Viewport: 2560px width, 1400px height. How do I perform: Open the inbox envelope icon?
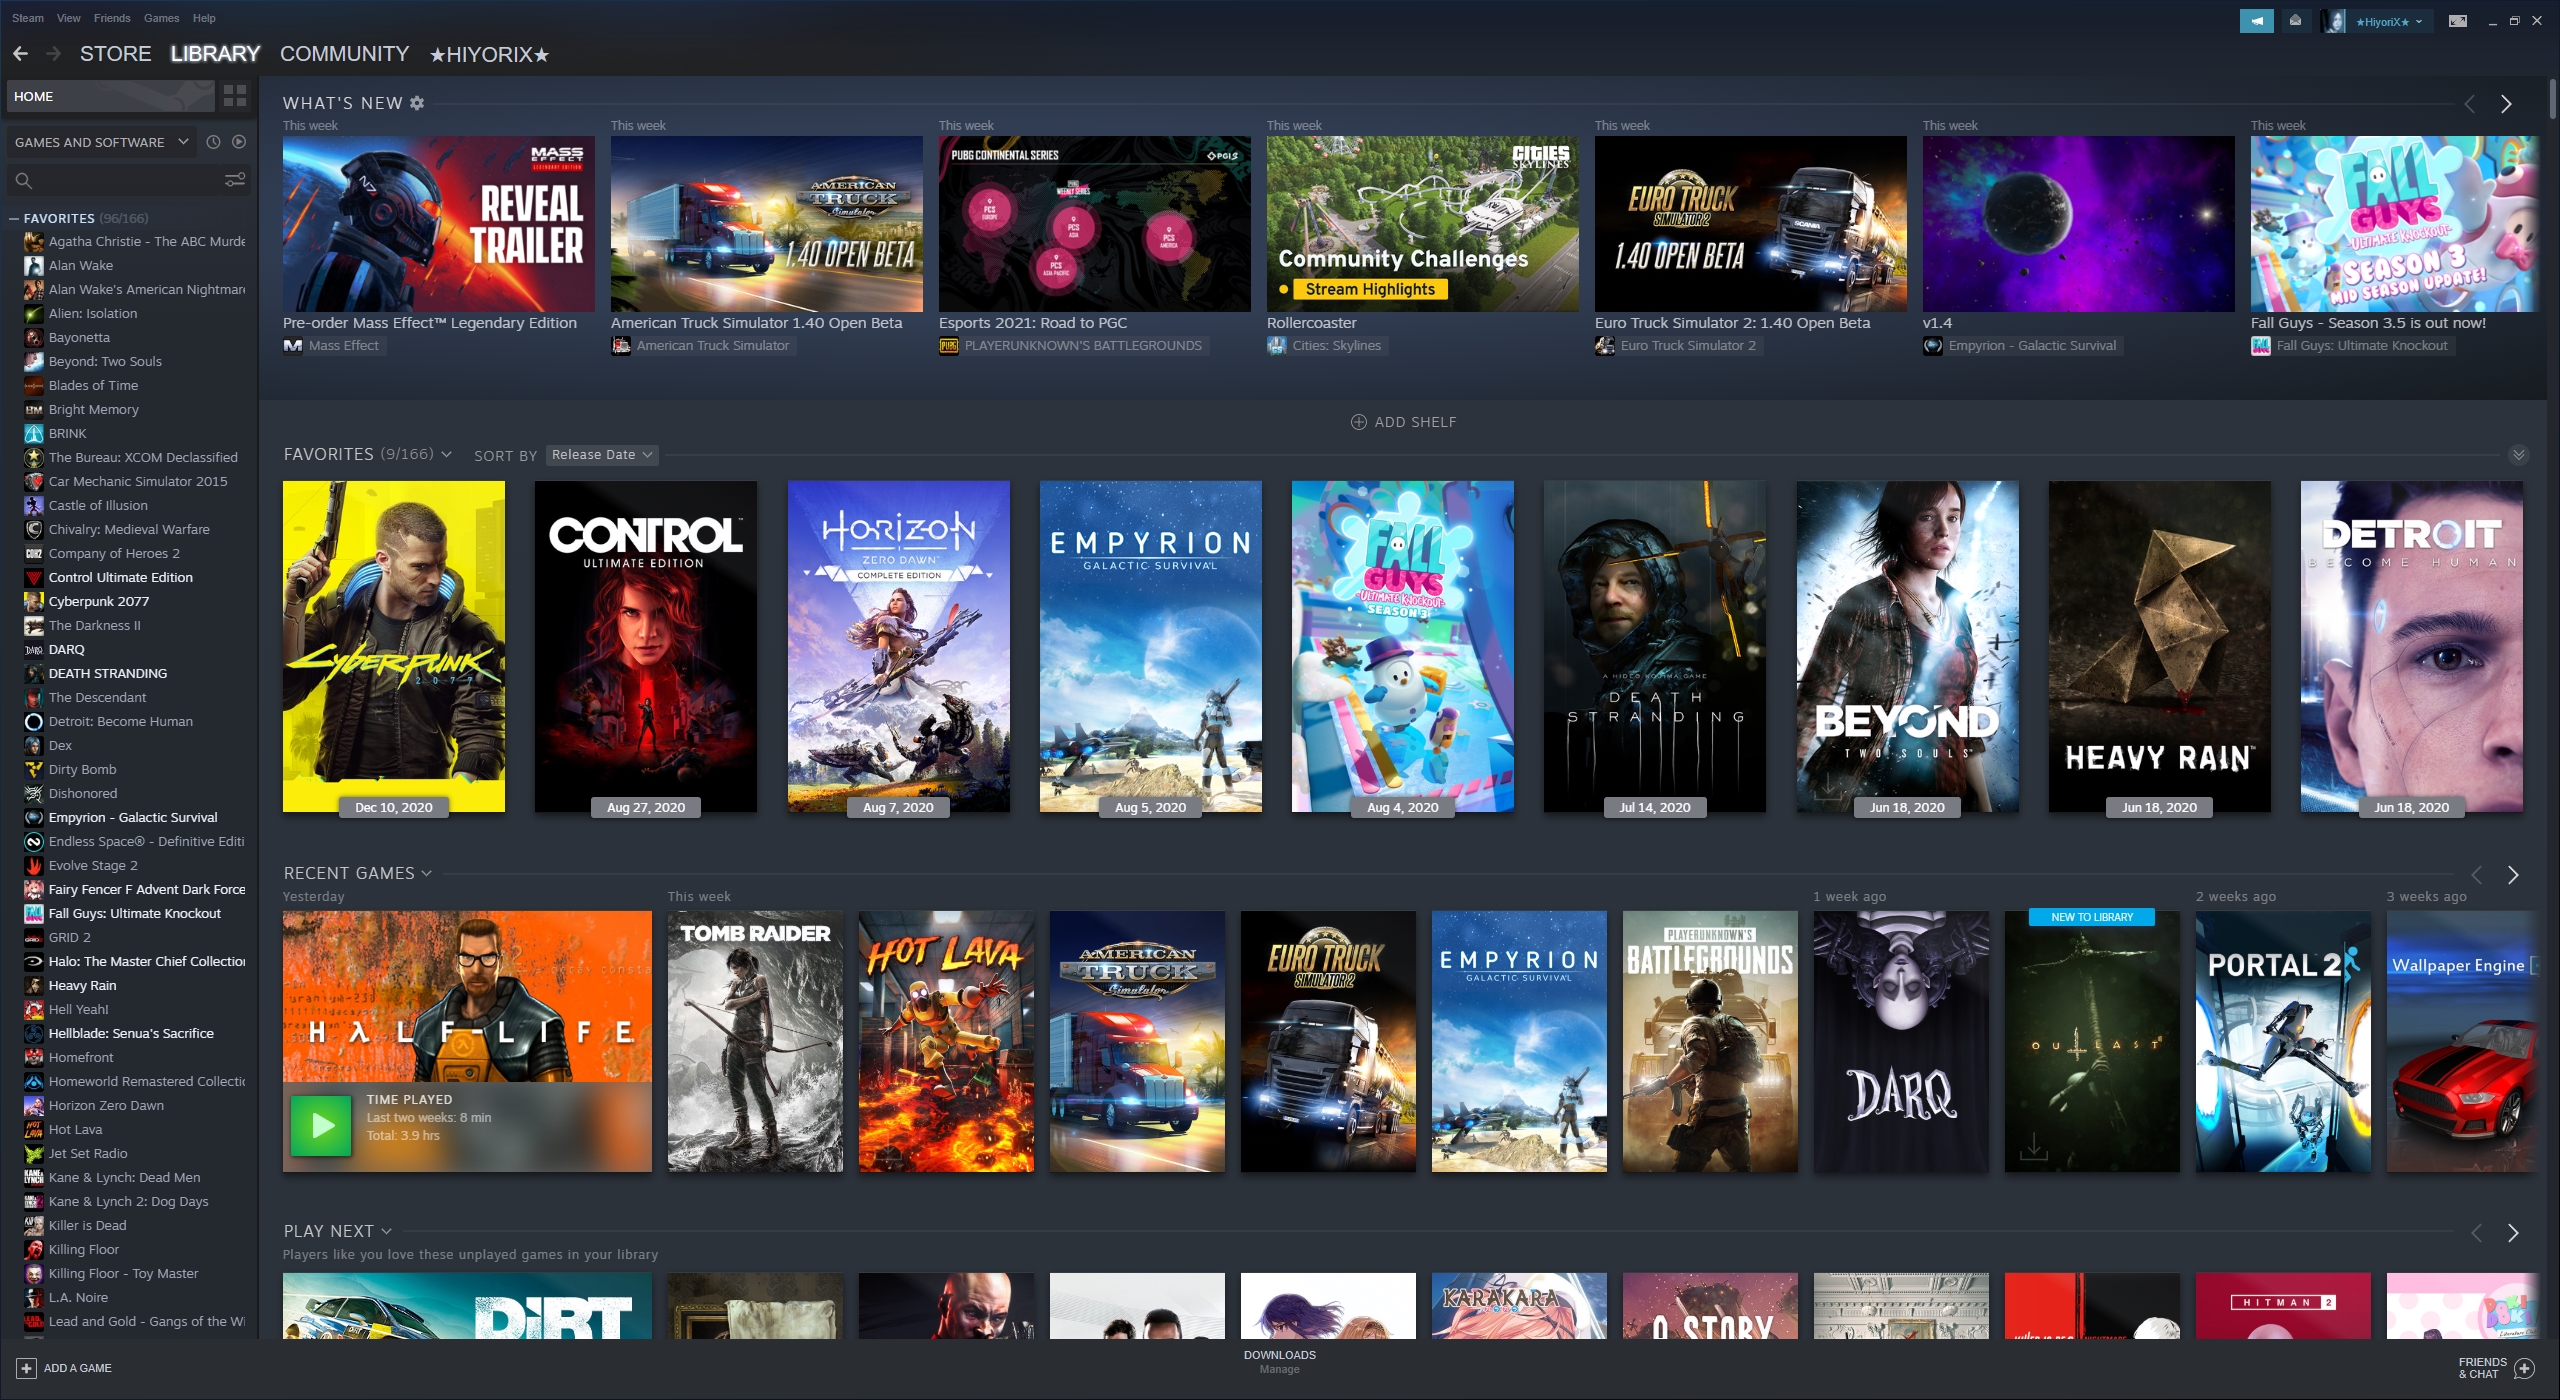pyautogui.click(x=2295, y=20)
